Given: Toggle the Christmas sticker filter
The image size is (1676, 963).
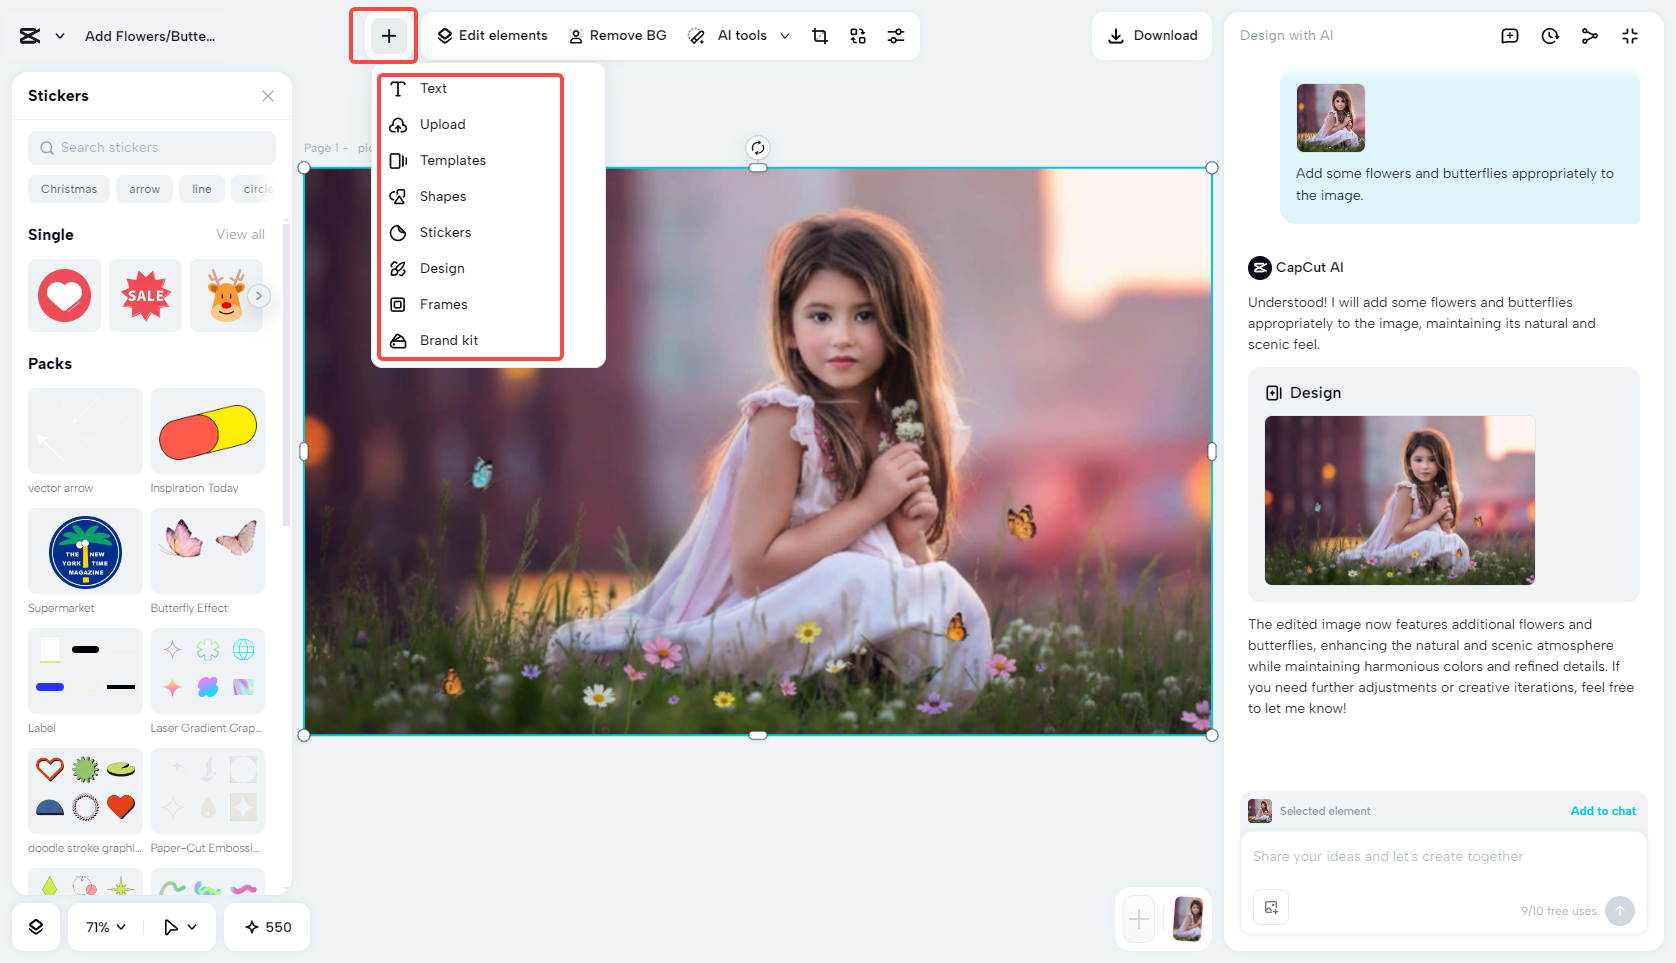Looking at the screenshot, I should pyautogui.click(x=68, y=188).
